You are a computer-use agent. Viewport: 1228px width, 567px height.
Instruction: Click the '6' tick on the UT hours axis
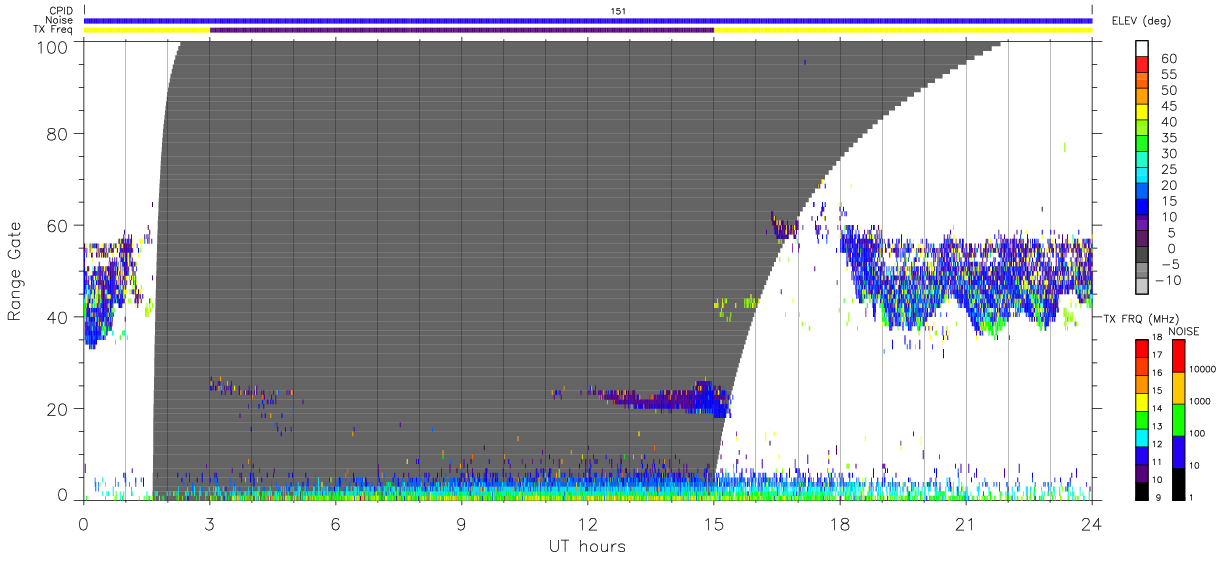(335, 523)
